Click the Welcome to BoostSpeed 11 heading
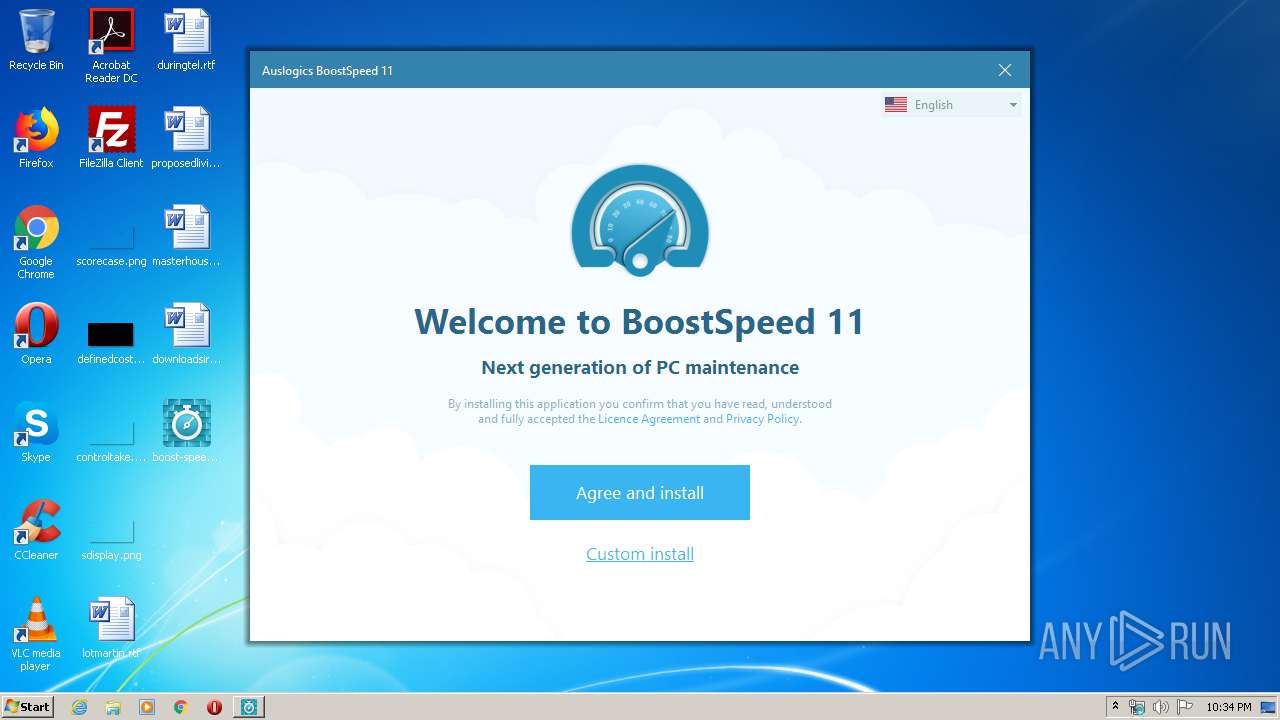 point(640,322)
